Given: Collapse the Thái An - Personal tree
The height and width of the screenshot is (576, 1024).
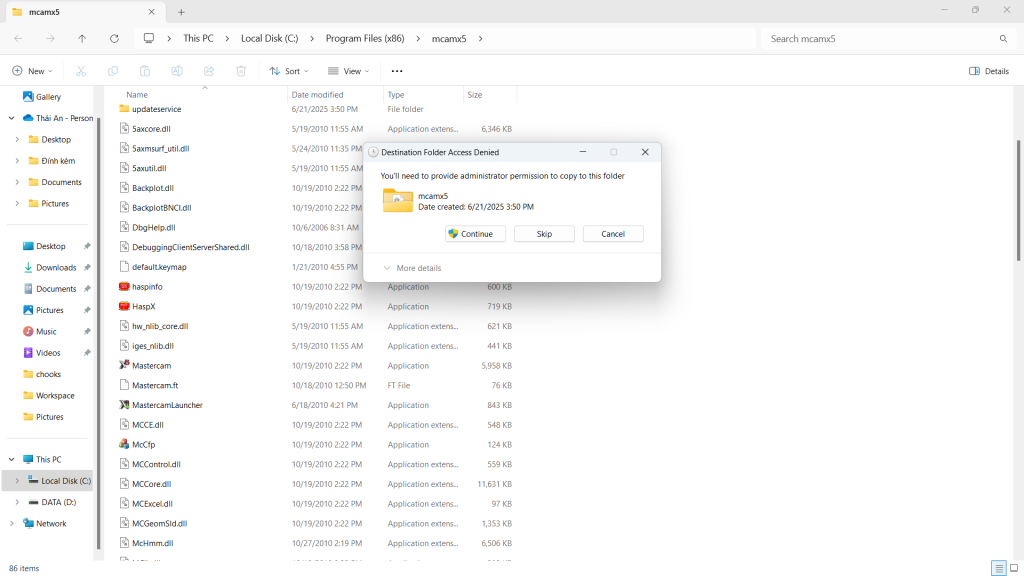Looking at the screenshot, I should (12, 118).
